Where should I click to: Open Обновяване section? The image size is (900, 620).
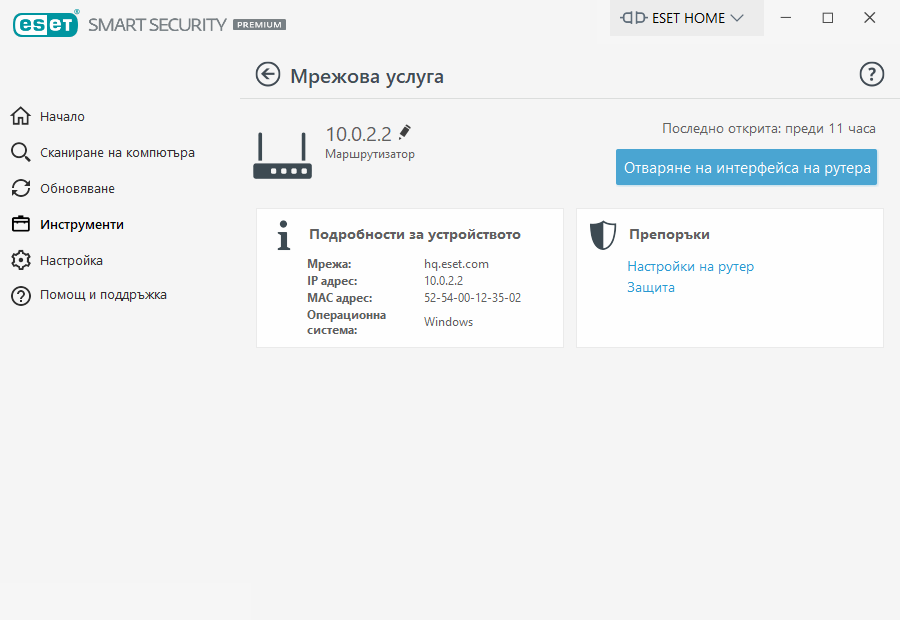tap(77, 188)
